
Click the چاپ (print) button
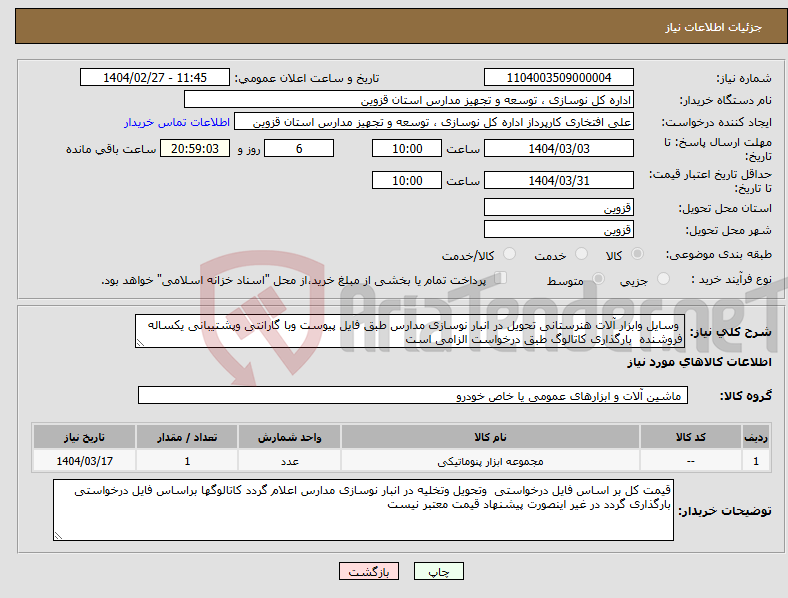(438, 571)
